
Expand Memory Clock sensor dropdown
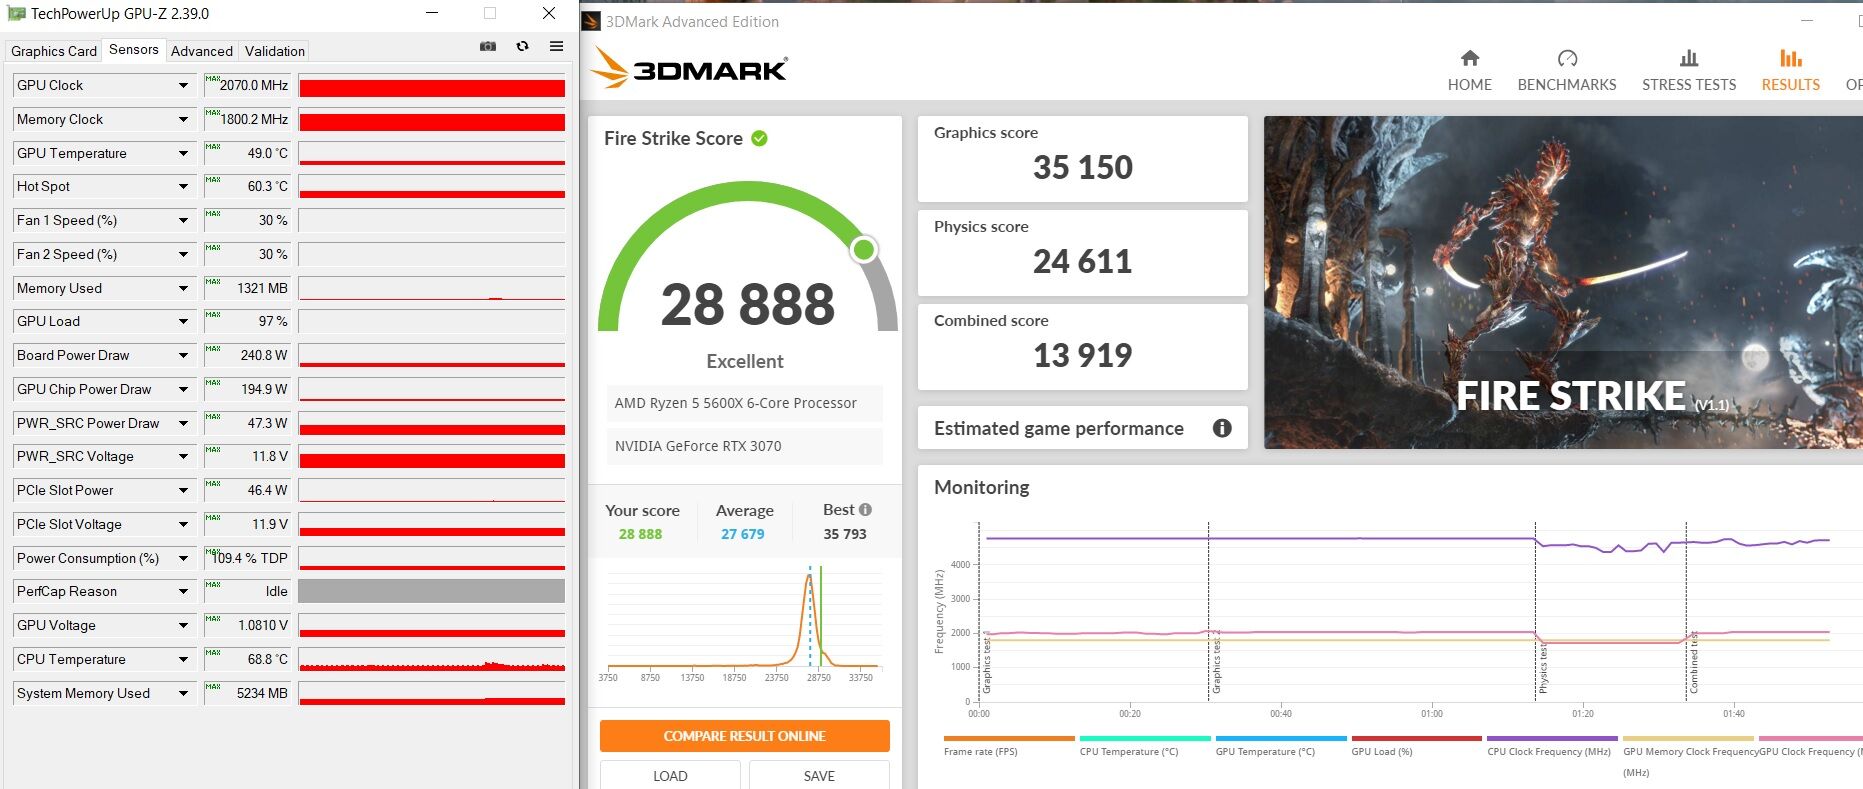[183, 120]
